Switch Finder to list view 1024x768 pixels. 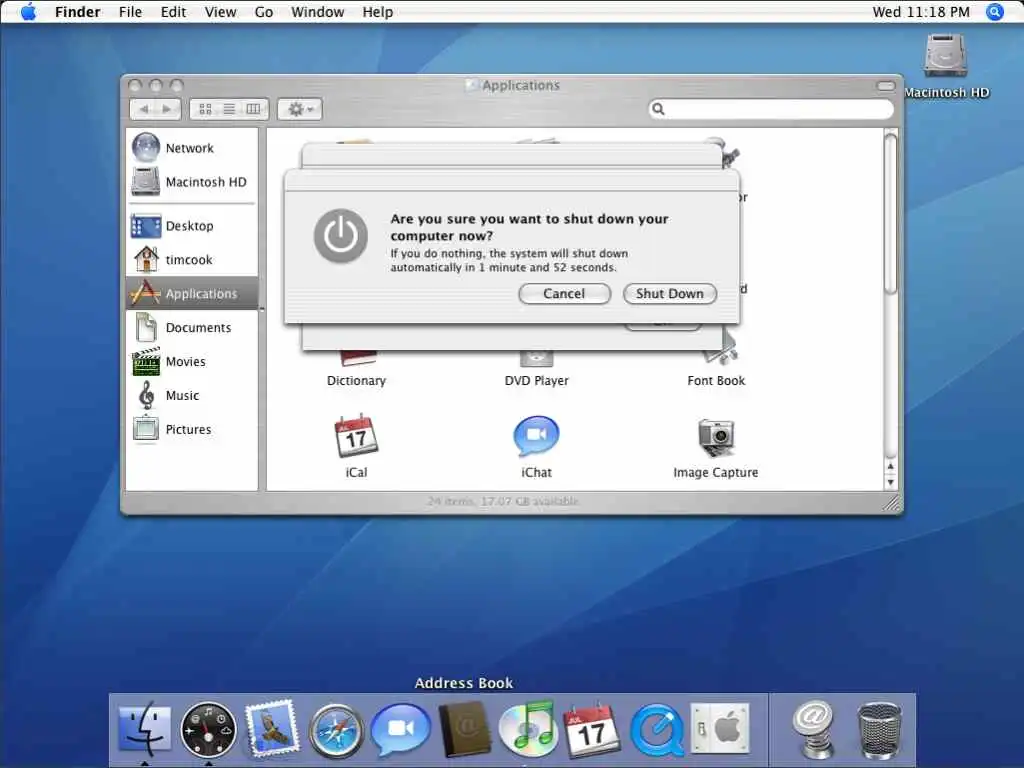(x=229, y=109)
